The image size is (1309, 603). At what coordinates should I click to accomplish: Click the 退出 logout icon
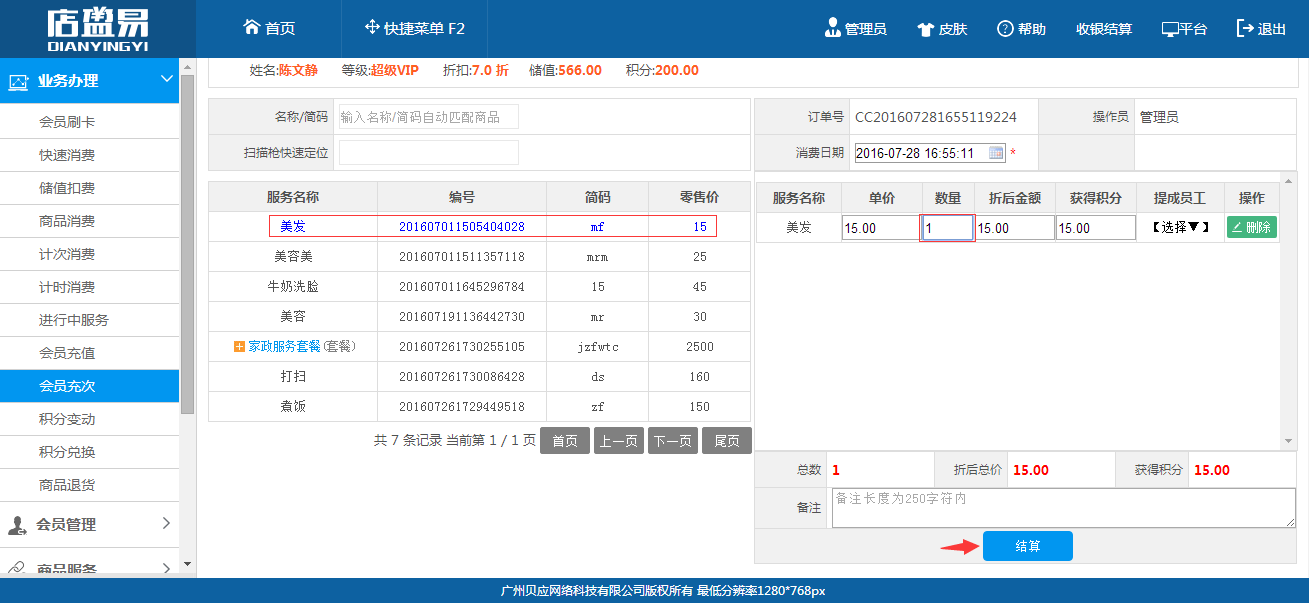tap(1245, 28)
